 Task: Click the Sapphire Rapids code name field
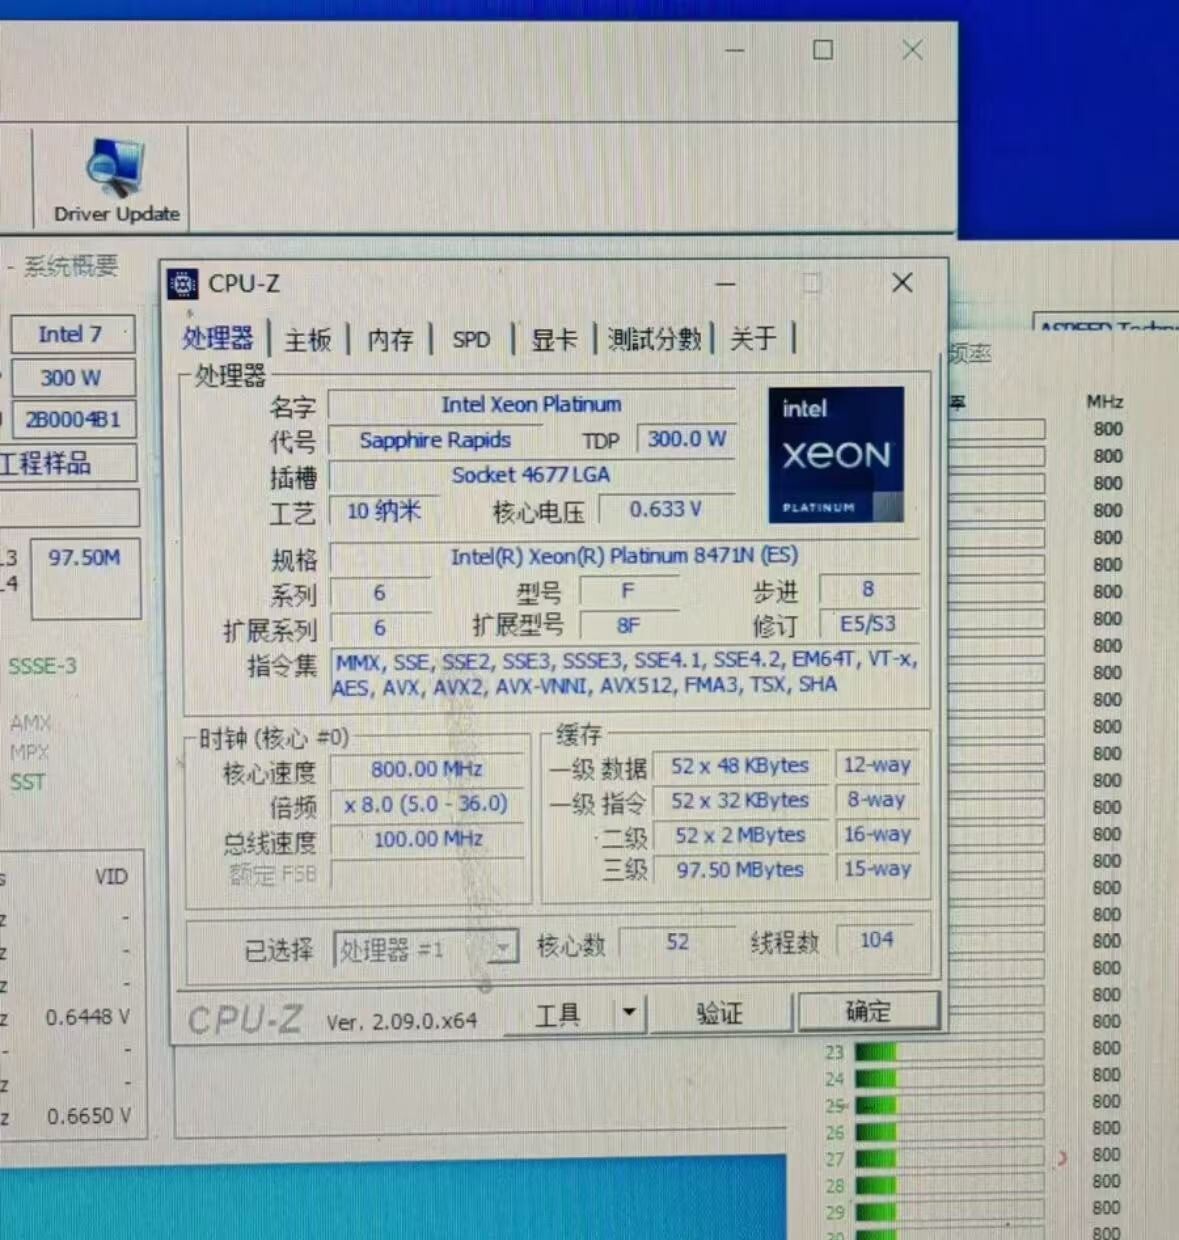[435, 440]
